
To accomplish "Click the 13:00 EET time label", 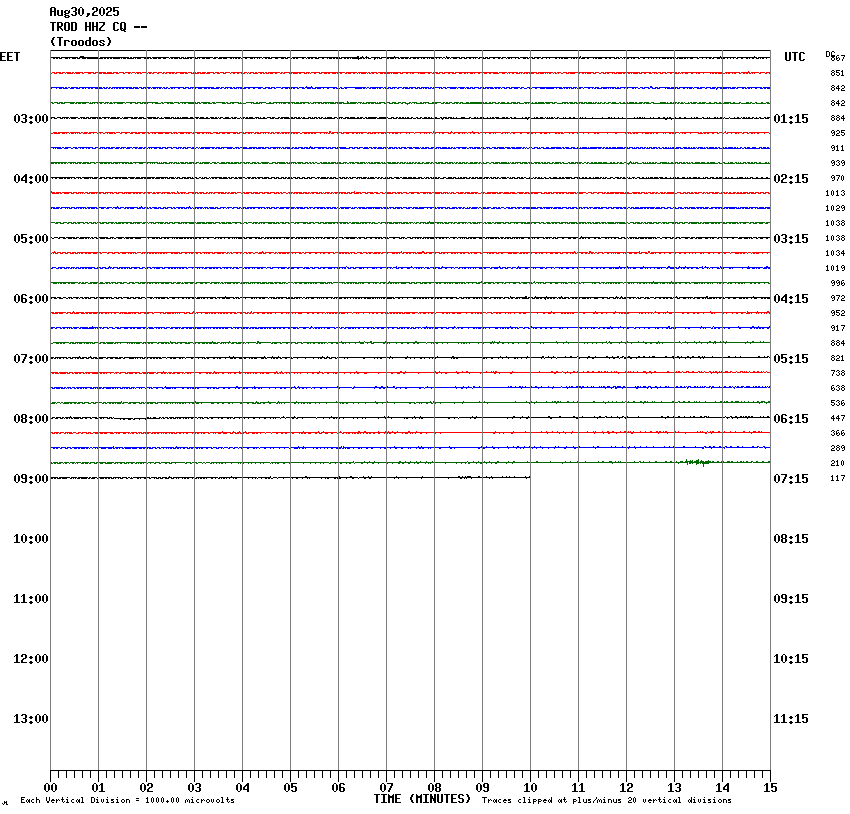I will [x=31, y=719].
